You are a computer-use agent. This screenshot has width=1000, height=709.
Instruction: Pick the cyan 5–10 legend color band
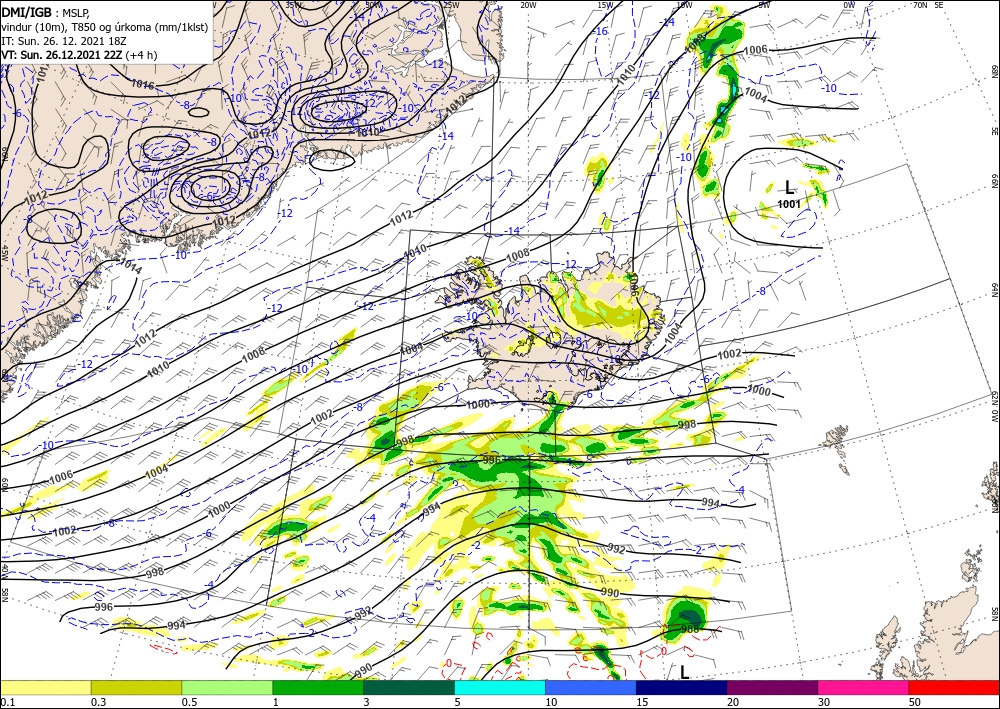pos(500,687)
